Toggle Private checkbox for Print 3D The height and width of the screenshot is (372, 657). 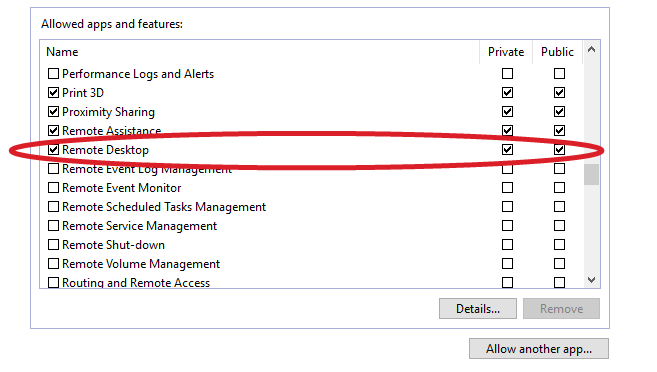(x=507, y=93)
